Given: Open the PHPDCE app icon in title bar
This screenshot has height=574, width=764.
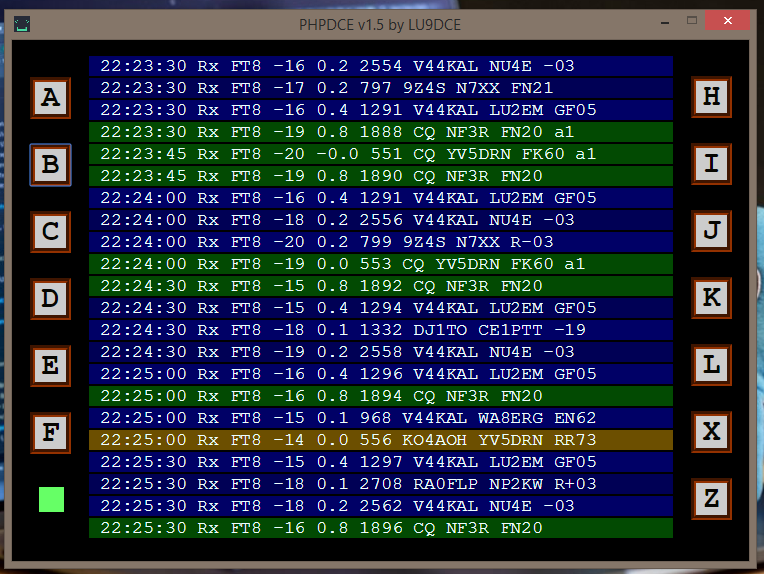Looking at the screenshot, I should pos(22,24).
